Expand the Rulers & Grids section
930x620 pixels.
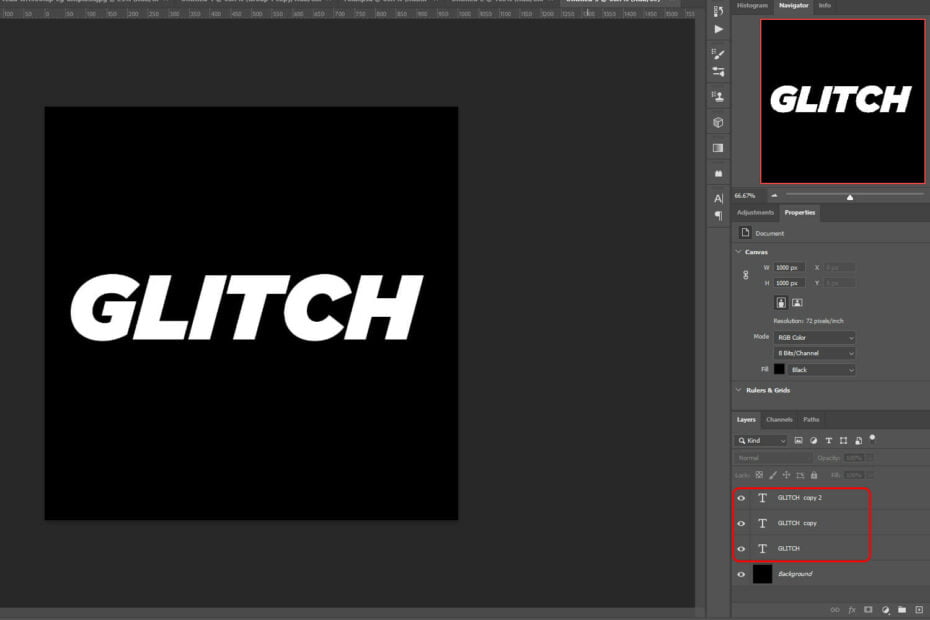[x=739, y=390]
